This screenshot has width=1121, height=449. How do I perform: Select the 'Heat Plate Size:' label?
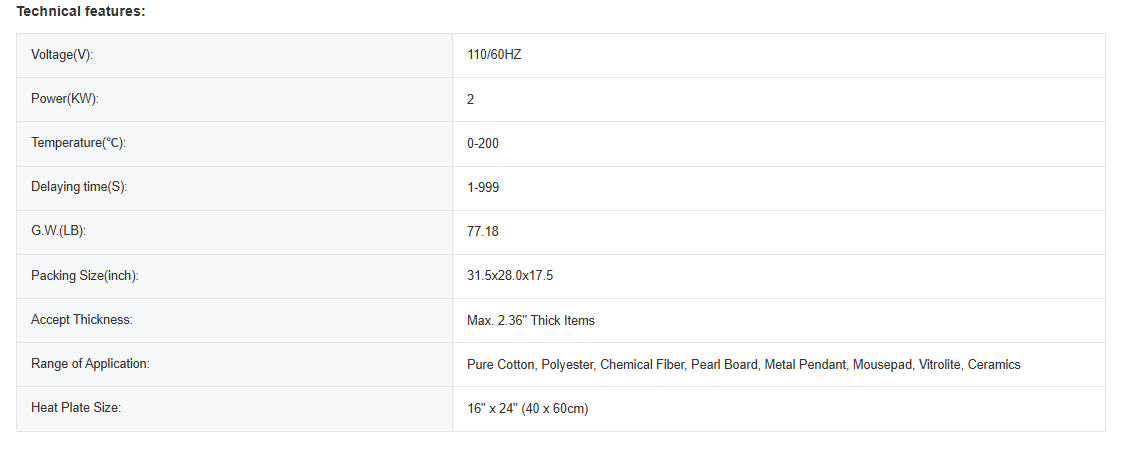point(76,408)
